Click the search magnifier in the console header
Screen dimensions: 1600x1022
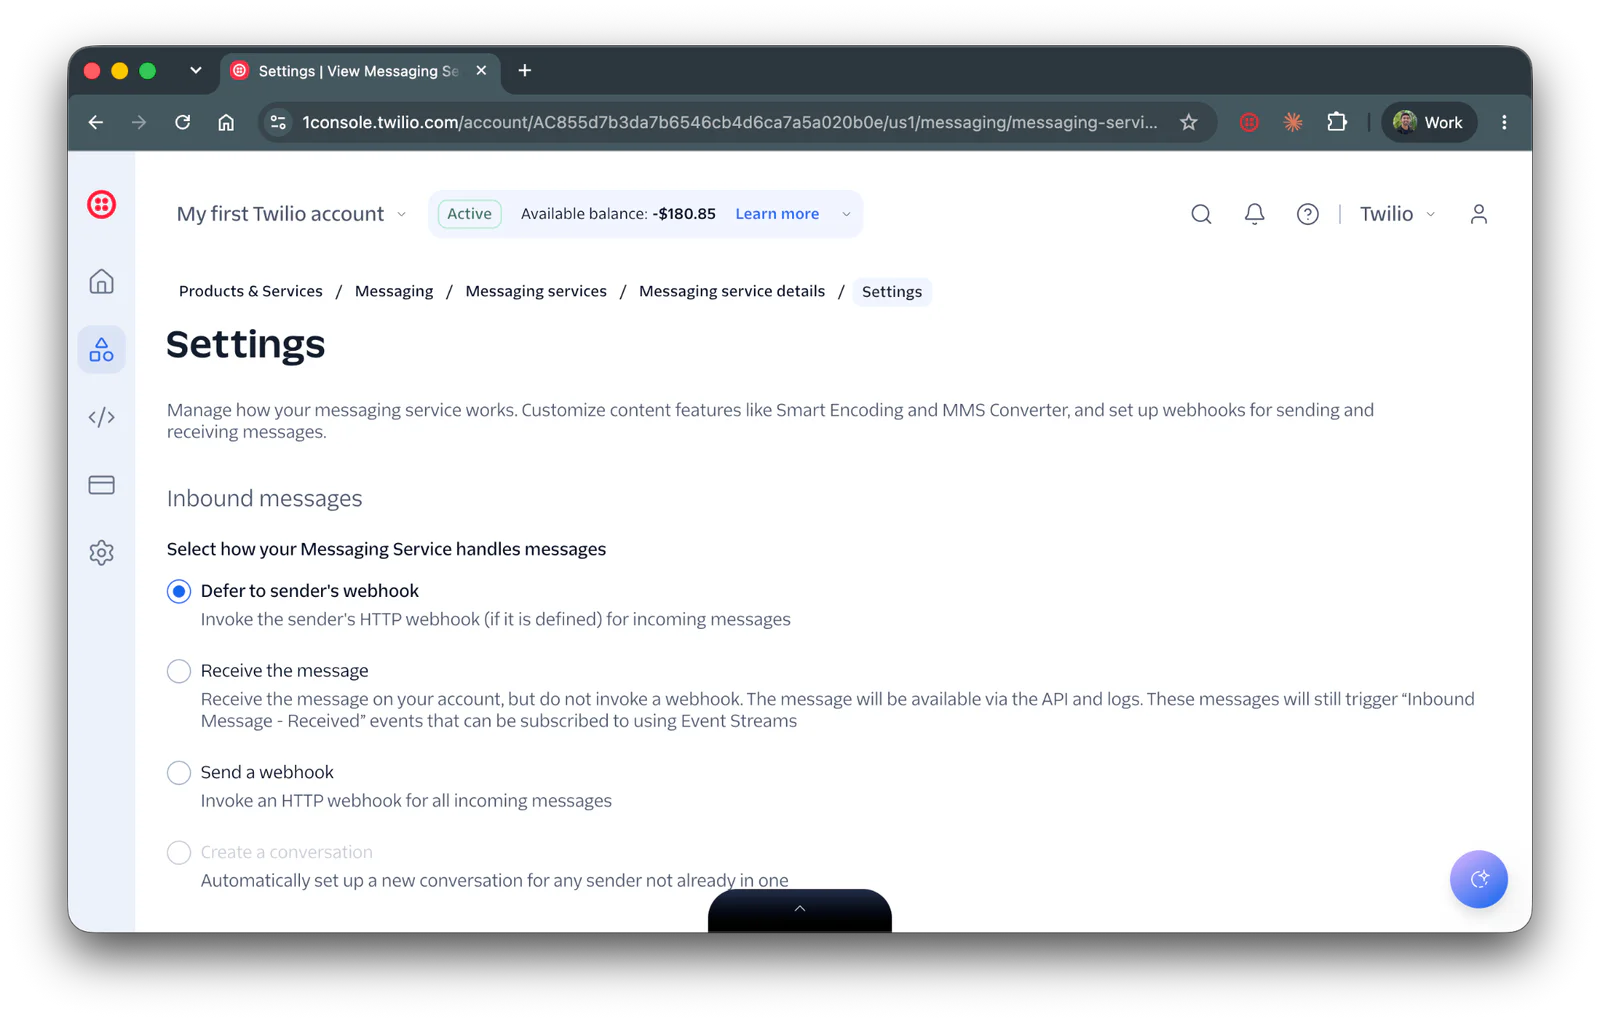[1201, 214]
